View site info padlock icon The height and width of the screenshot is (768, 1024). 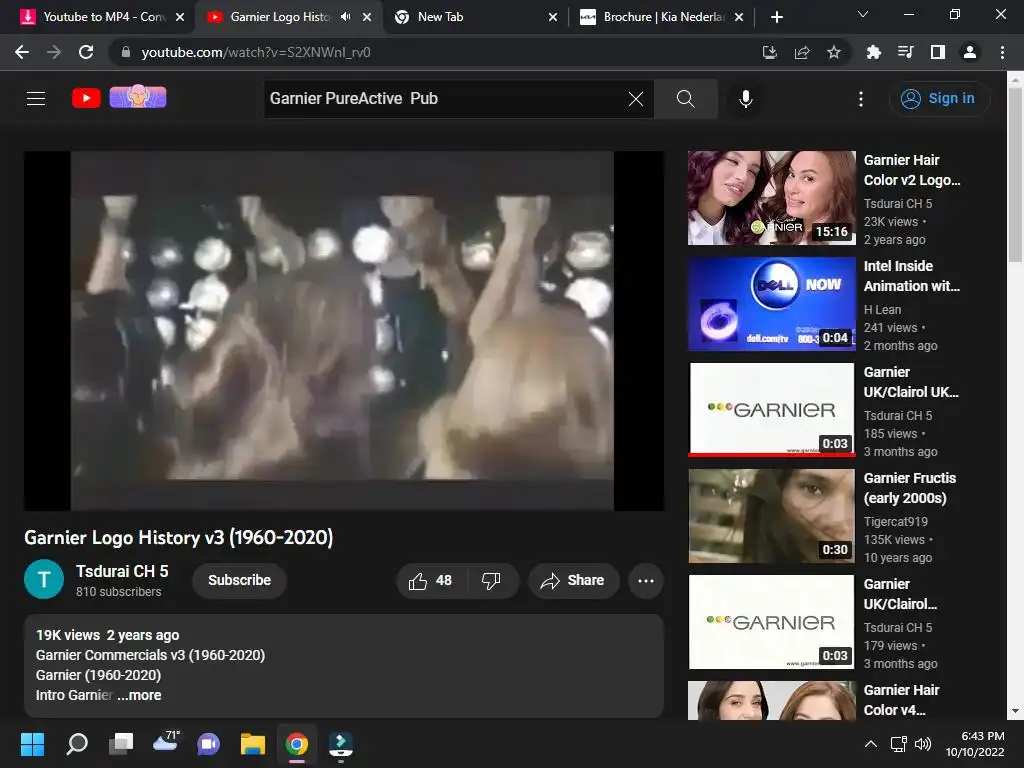125,52
